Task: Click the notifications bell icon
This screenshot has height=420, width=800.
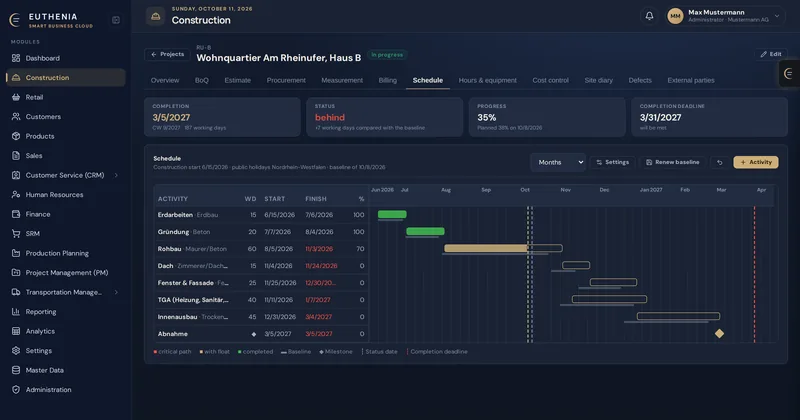Action: [x=649, y=16]
